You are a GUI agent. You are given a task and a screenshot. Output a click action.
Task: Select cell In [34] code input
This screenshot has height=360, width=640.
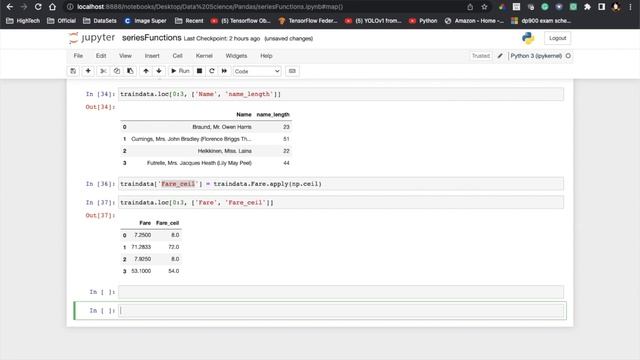click(x=341, y=94)
